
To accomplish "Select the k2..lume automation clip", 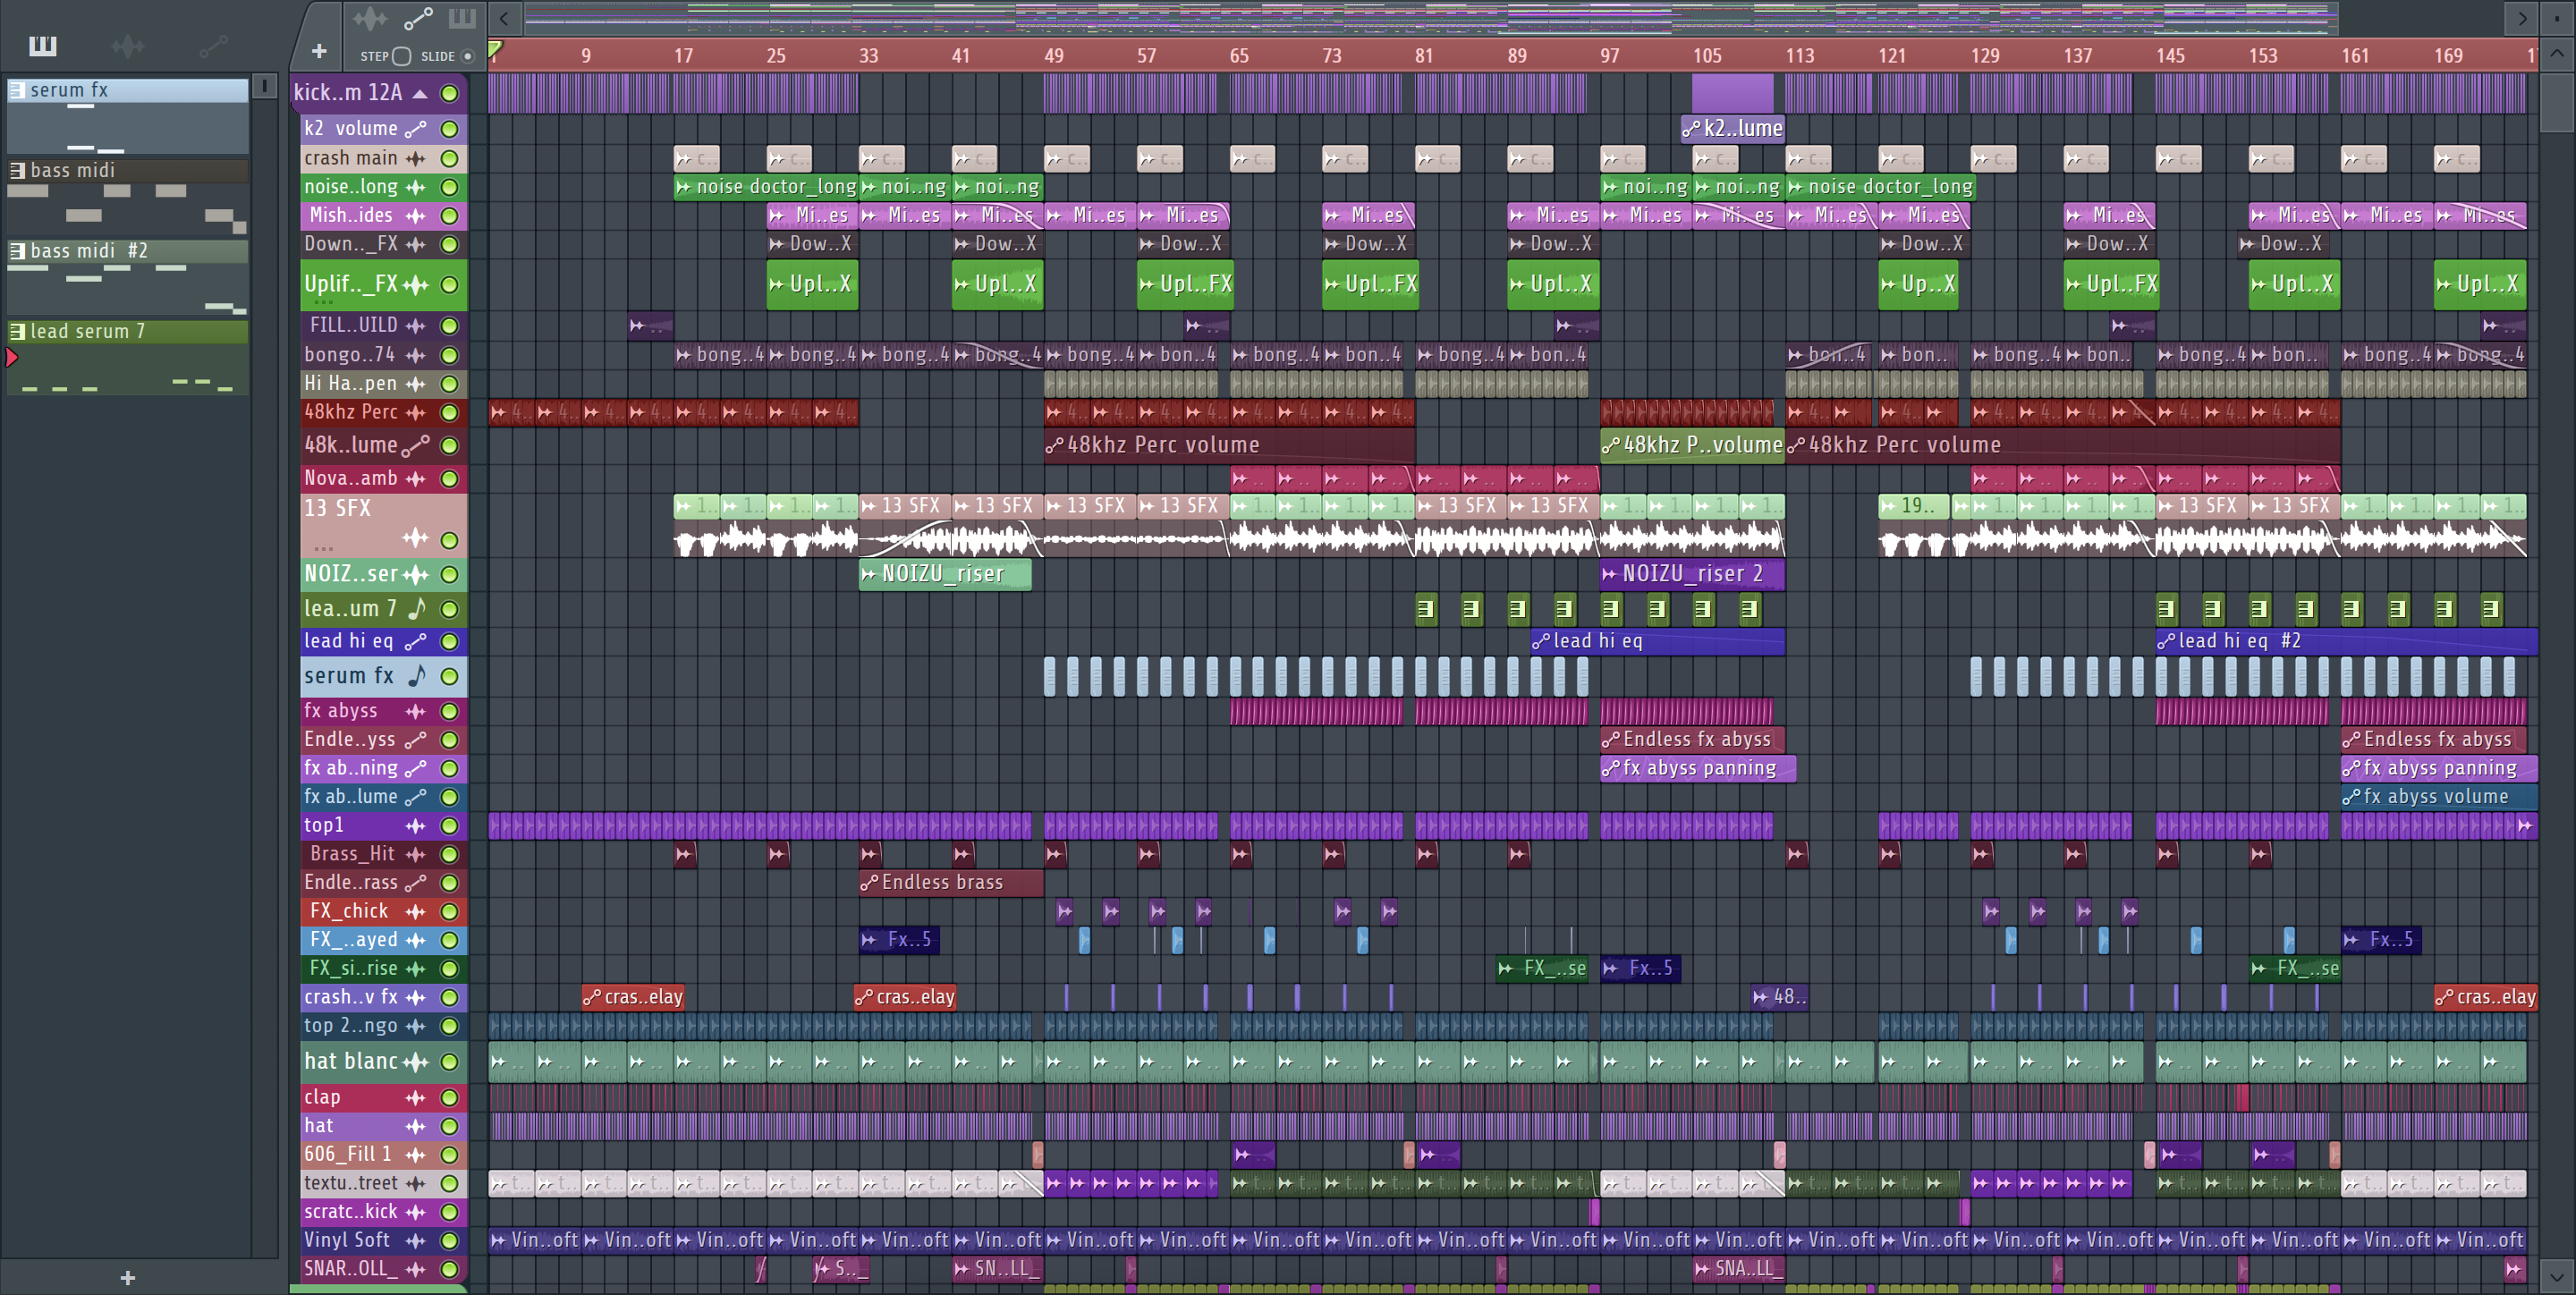I will [1732, 129].
